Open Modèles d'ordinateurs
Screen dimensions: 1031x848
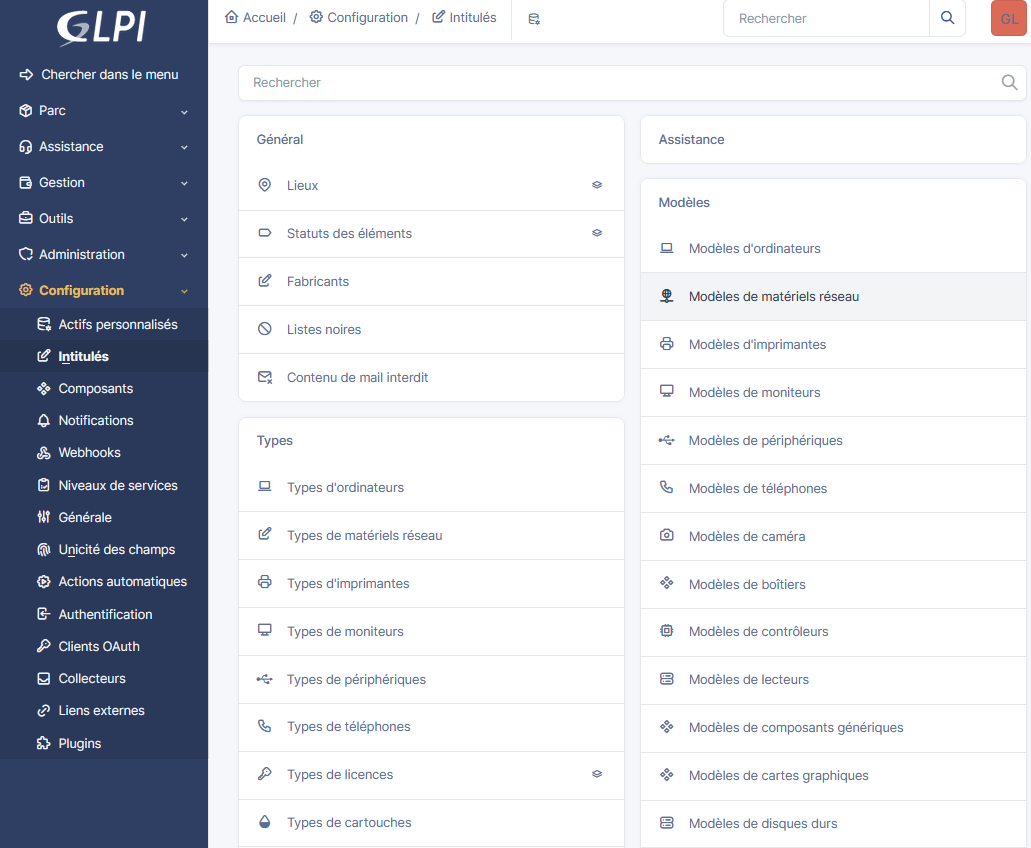(833, 248)
